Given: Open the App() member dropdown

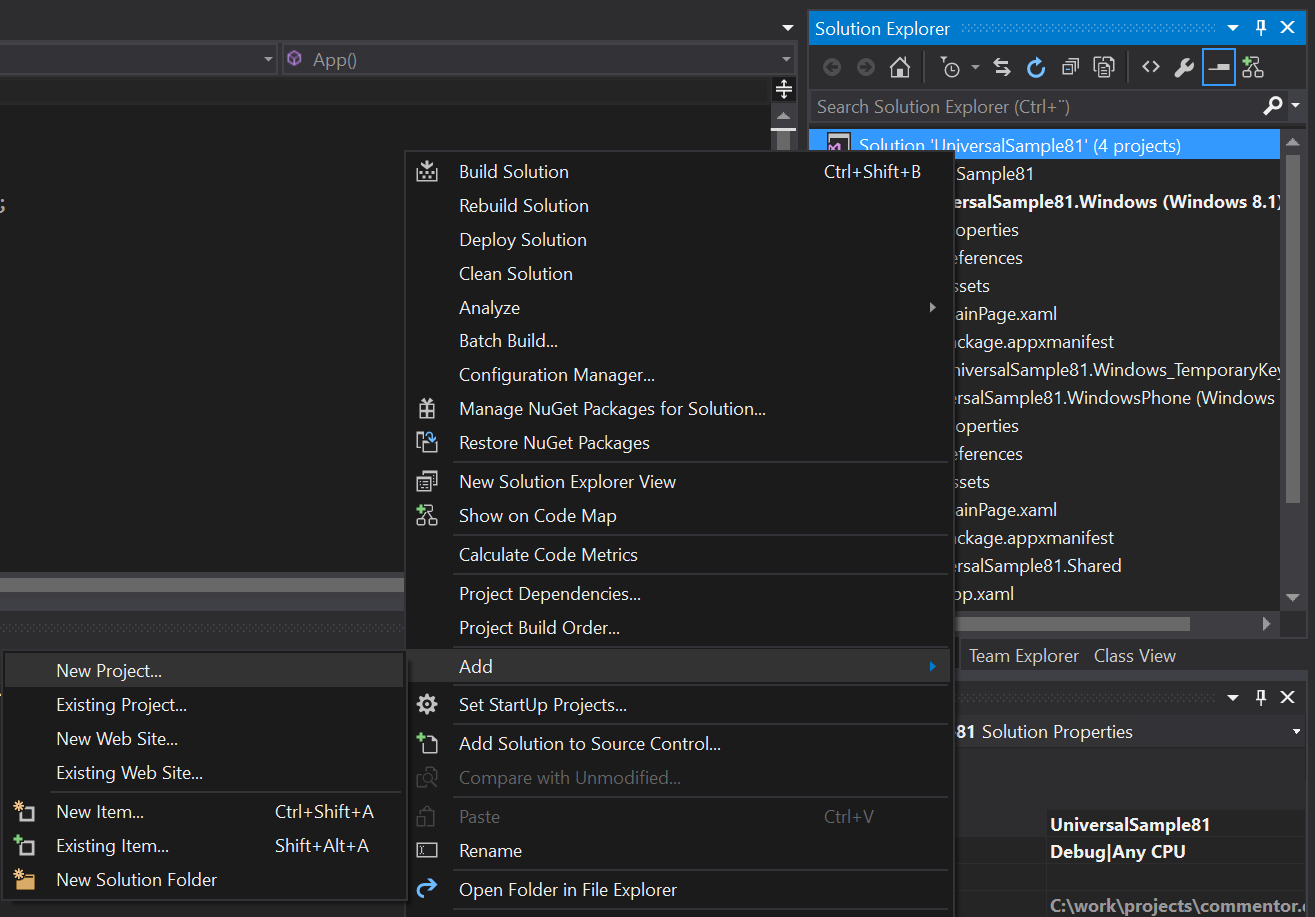Looking at the screenshot, I should pos(787,60).
